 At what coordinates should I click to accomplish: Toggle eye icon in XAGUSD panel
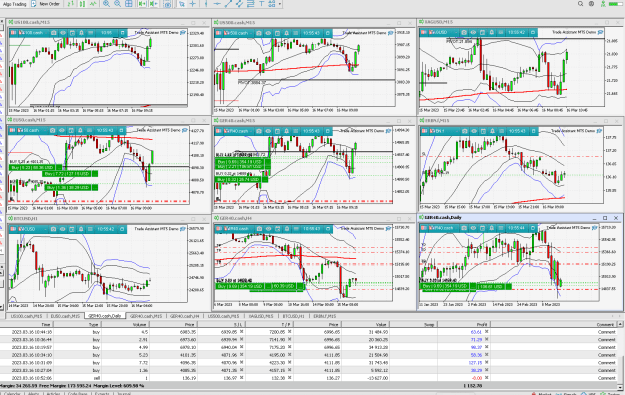tap(473, 32)
